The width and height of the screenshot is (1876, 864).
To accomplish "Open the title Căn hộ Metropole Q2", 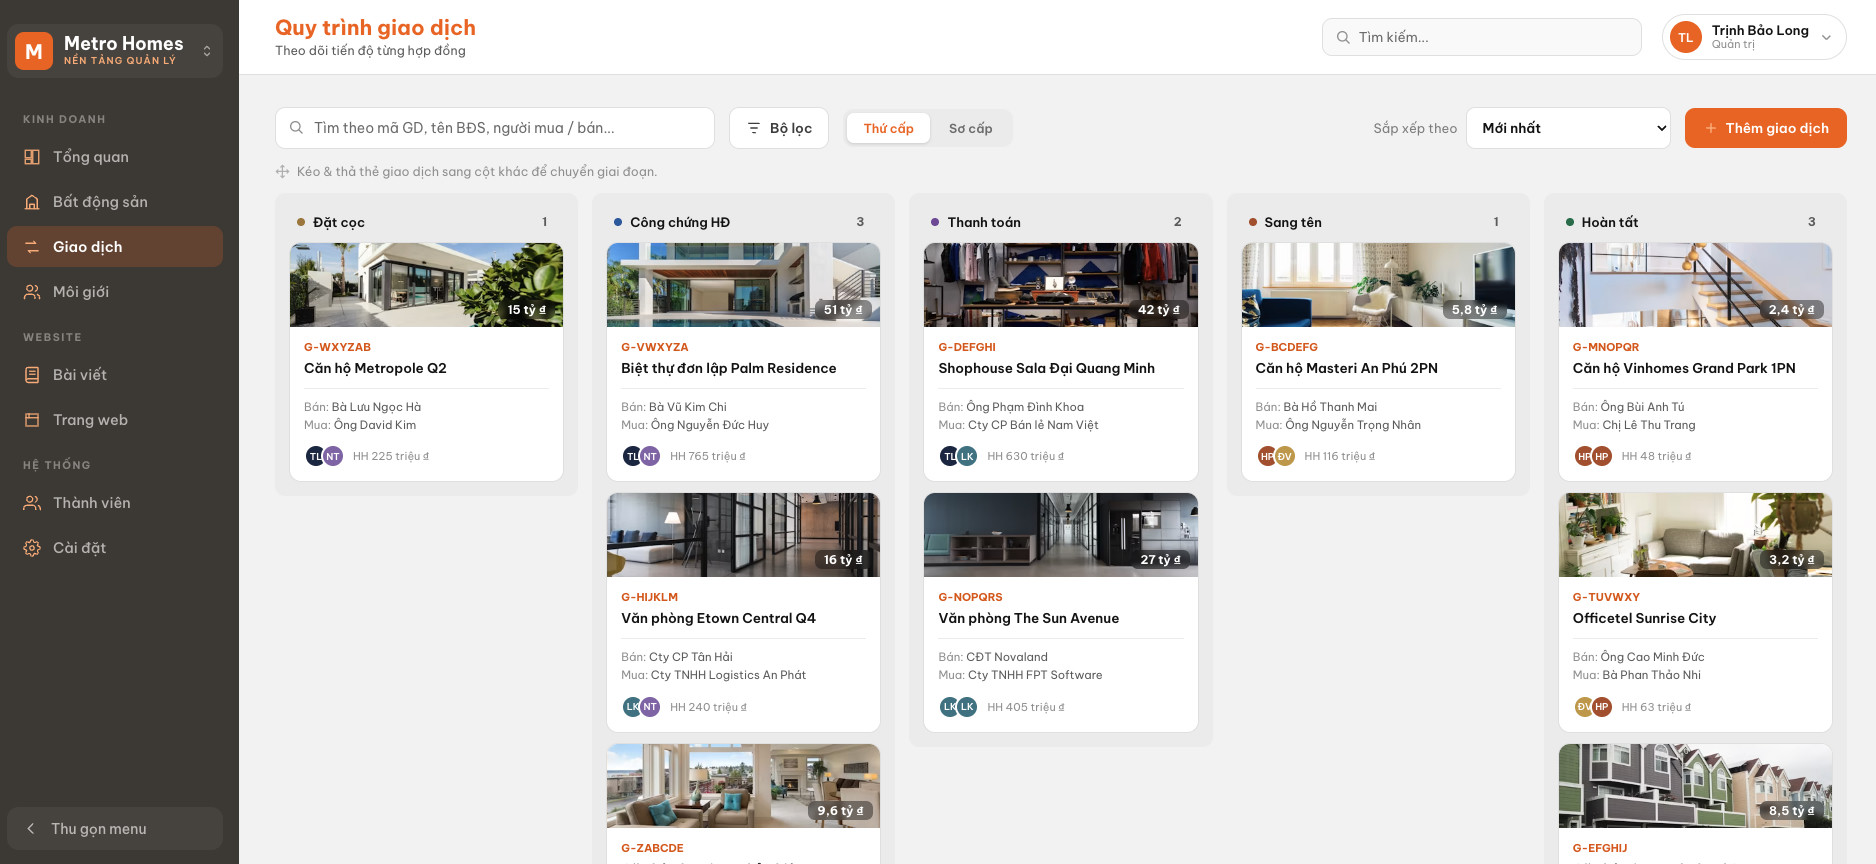I will click(375, 368).
